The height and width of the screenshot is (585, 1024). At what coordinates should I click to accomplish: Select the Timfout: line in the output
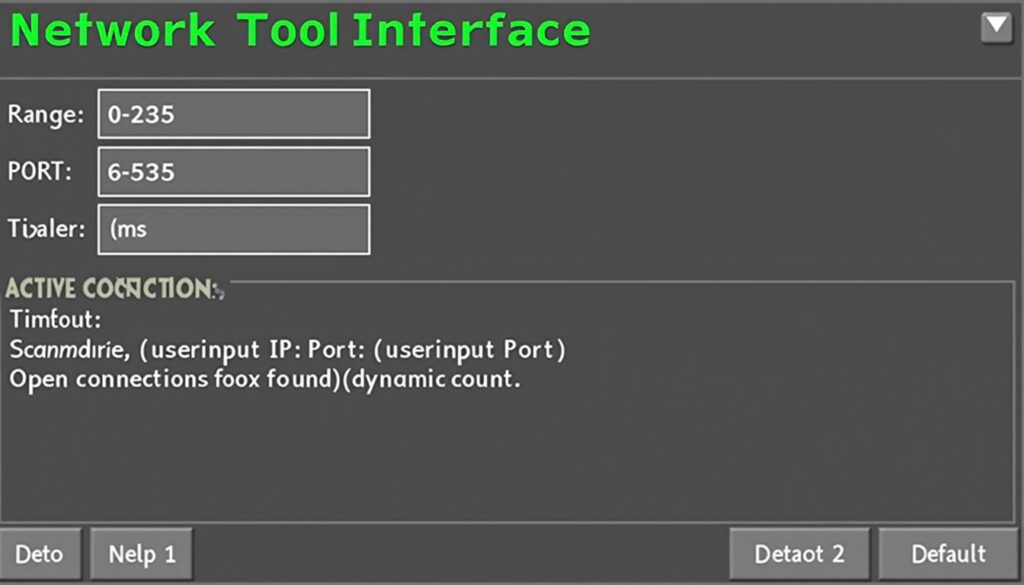pos(56,319)
